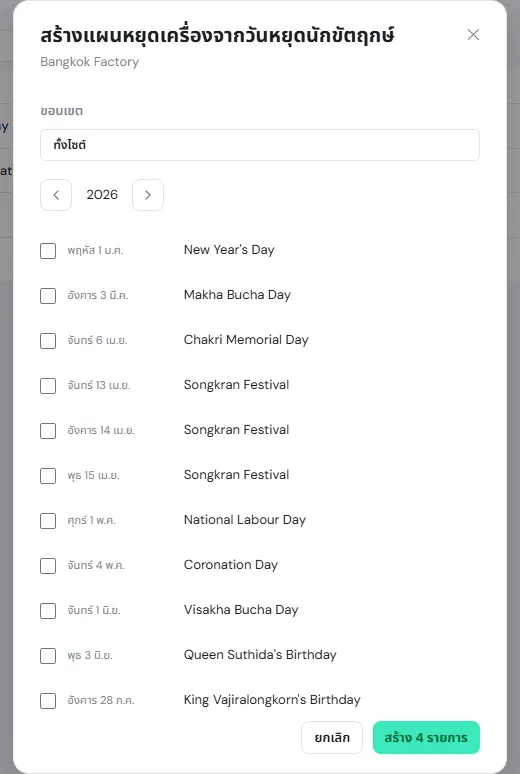Tick the Makha Bucha Day checkbox
The height and width of the screenshot is (774, 520).
[x=48, y=296]
